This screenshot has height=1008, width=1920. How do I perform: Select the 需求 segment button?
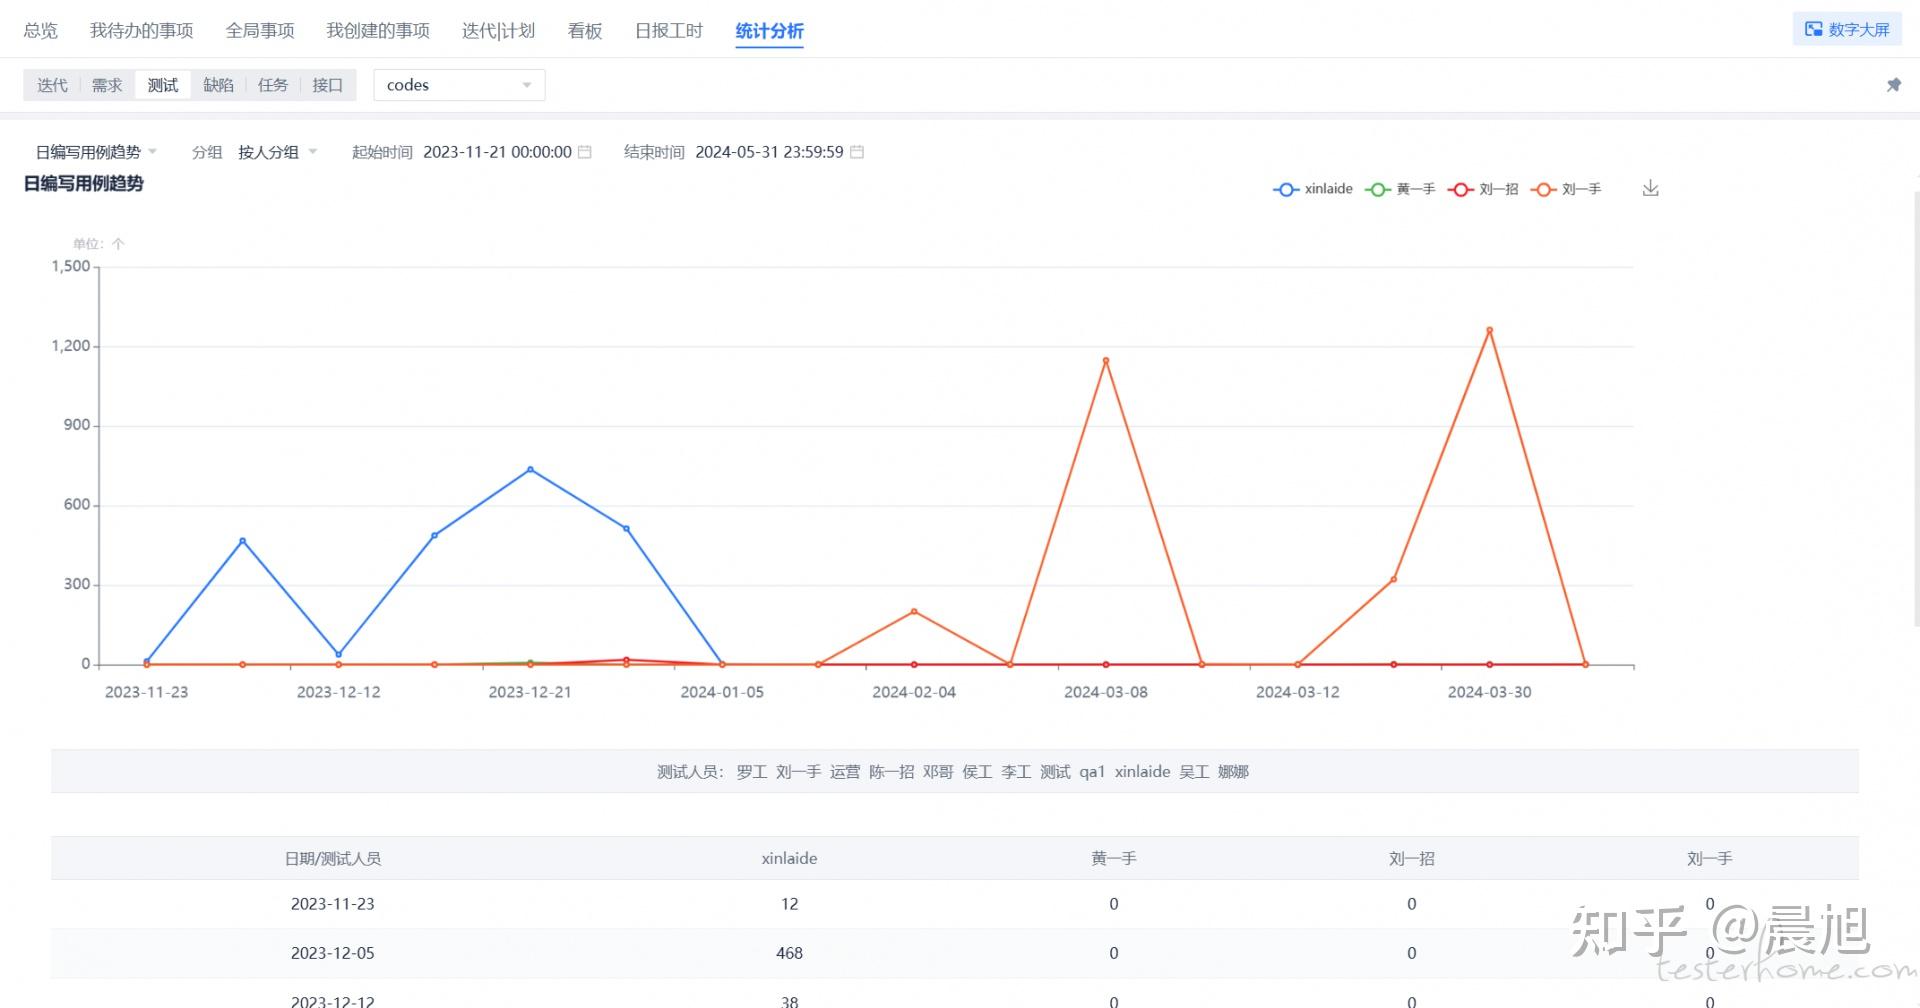[x=107, y=85]
